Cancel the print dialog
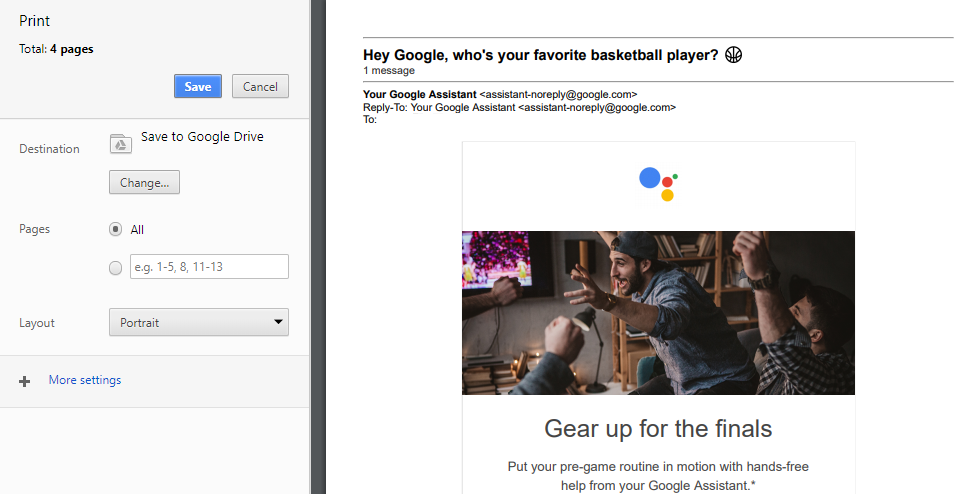Viewport: 956px width, 494px height. click(260, 87)
